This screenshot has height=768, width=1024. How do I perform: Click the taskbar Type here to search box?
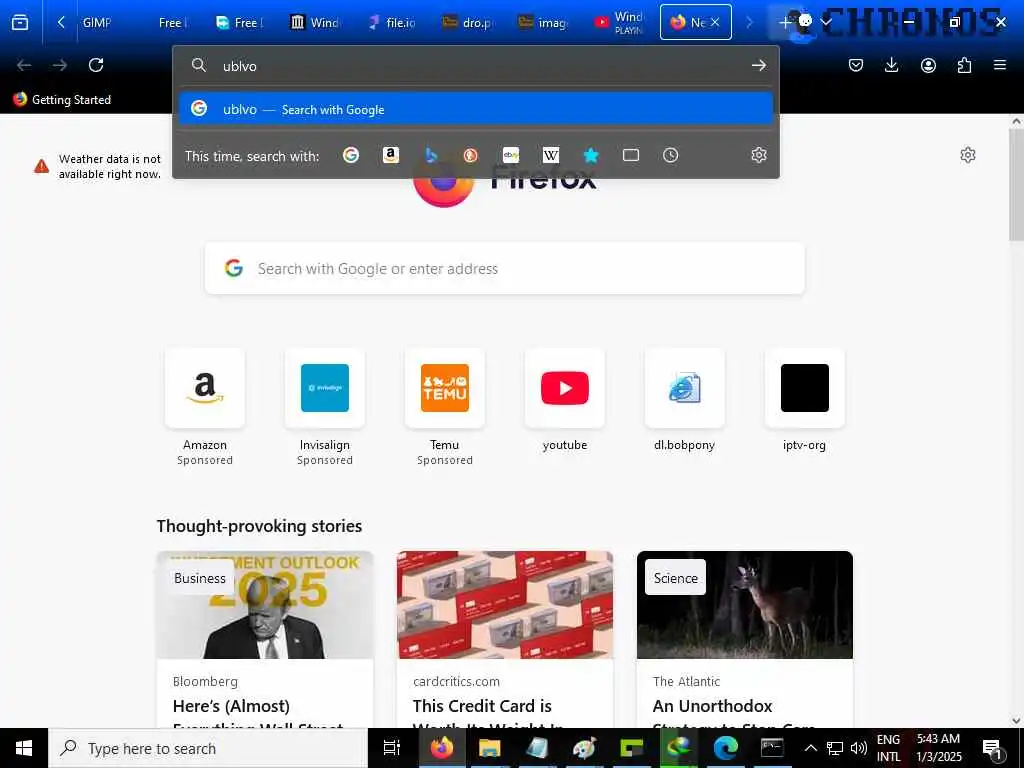coord(208,748)
